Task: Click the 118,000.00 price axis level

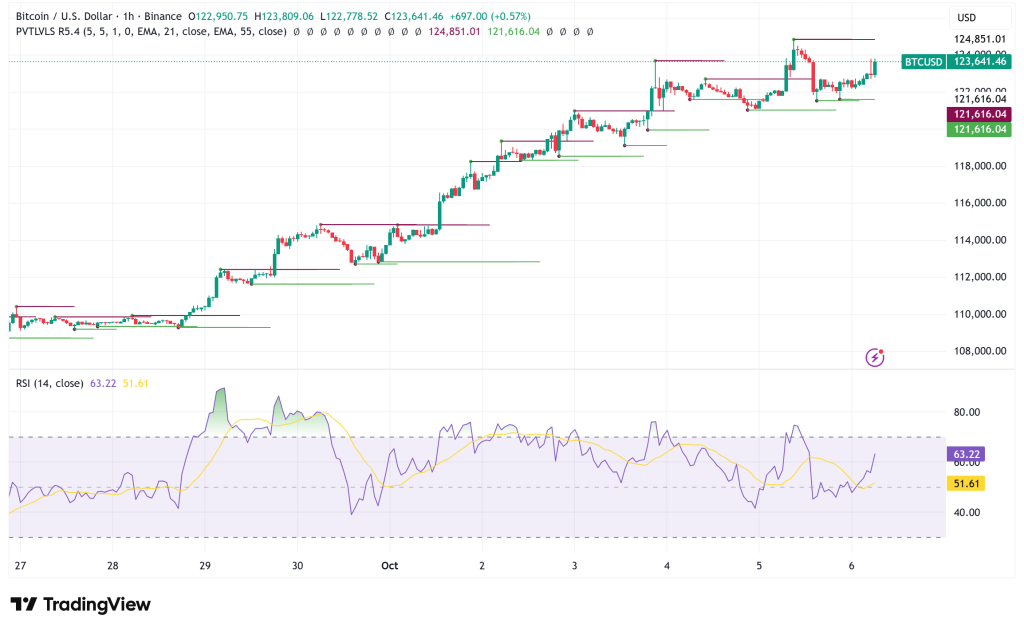Action: pyautogui.click(x=978, y=166)
